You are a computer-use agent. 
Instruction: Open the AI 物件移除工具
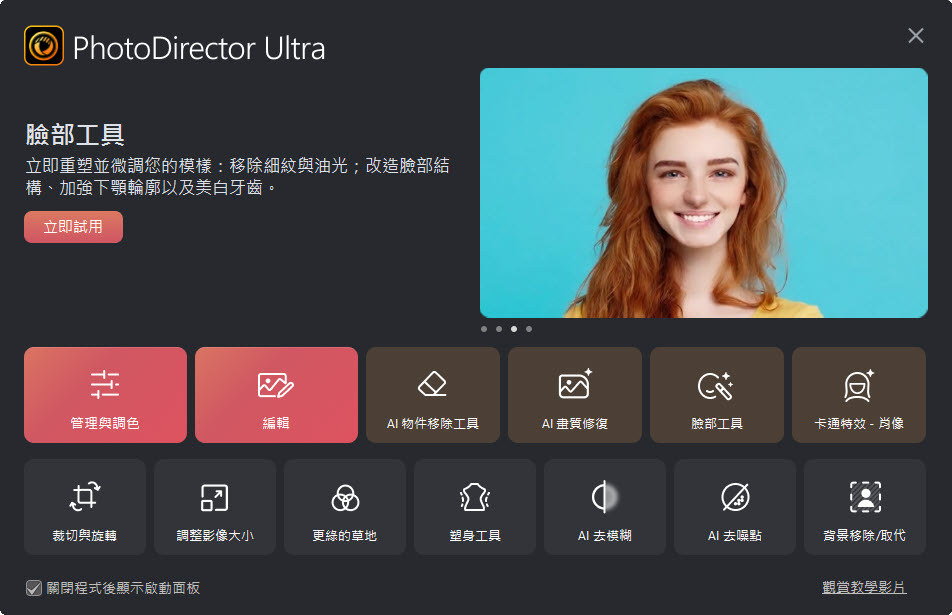point(433,394)
